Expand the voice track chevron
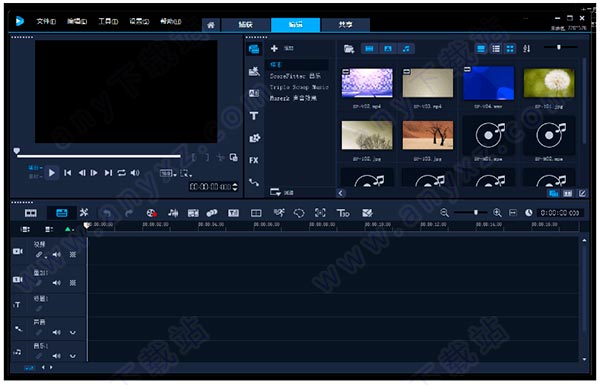Image resolution: width=600 pixels, height=385 pixels. coord(73,333)
